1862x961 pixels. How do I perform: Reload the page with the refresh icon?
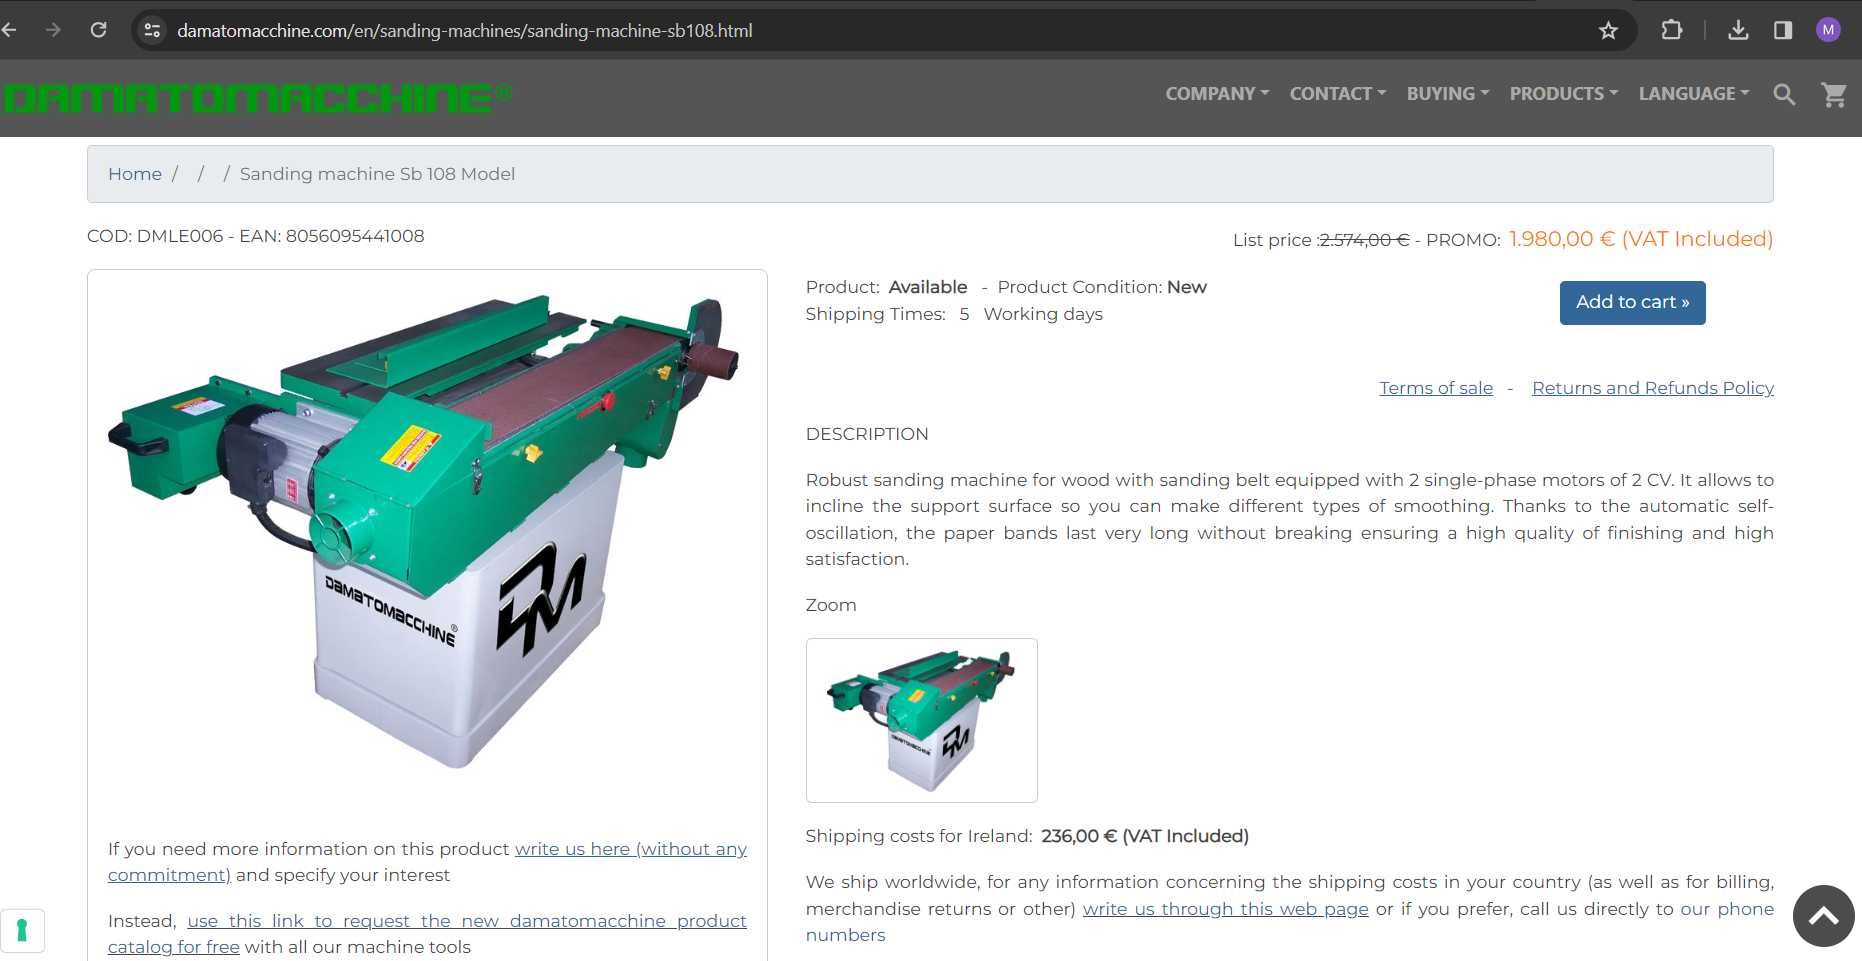pos(98,30)
